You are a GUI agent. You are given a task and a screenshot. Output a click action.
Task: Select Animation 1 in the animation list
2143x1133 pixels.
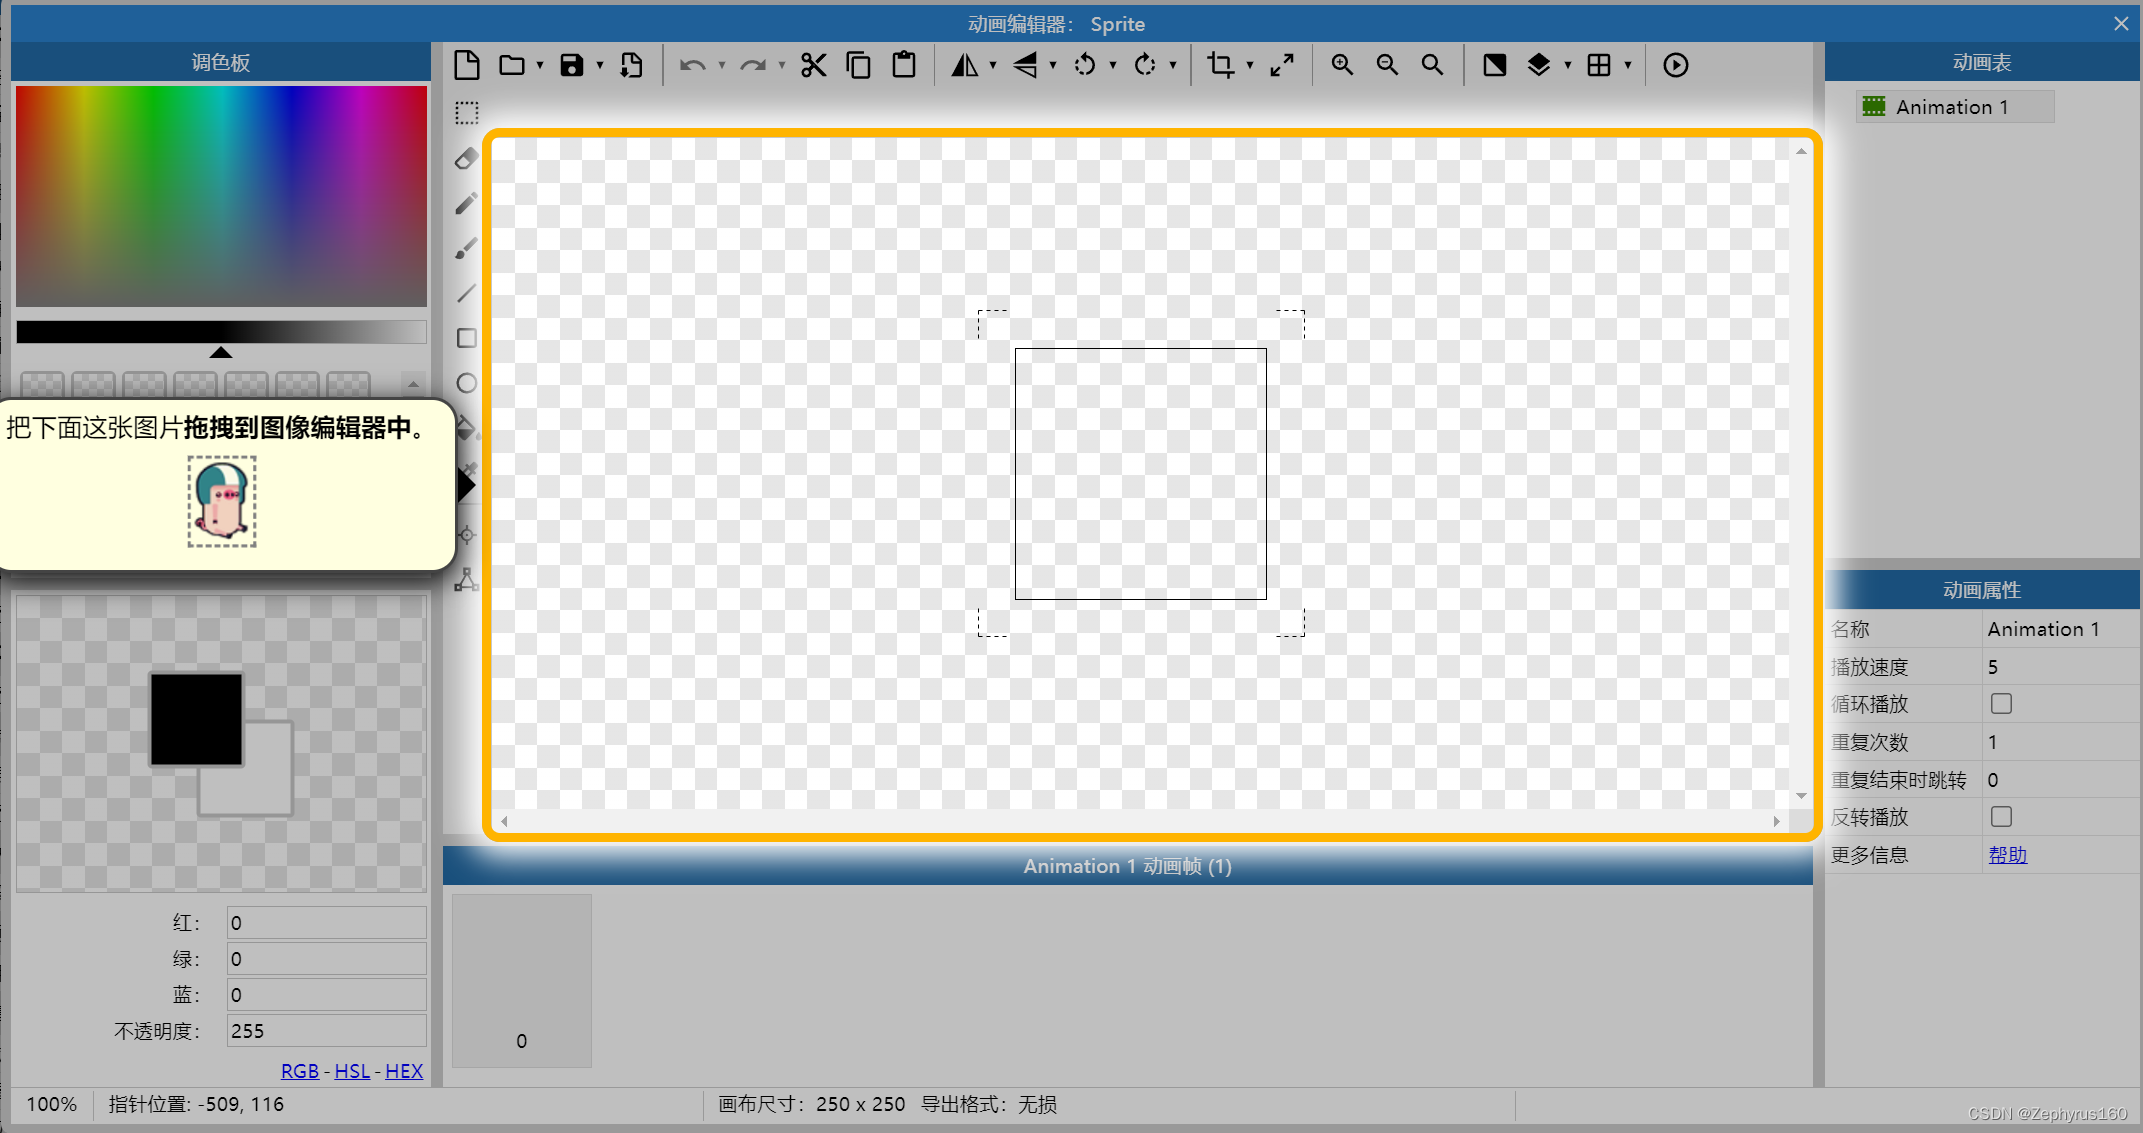coord(1950,107)
